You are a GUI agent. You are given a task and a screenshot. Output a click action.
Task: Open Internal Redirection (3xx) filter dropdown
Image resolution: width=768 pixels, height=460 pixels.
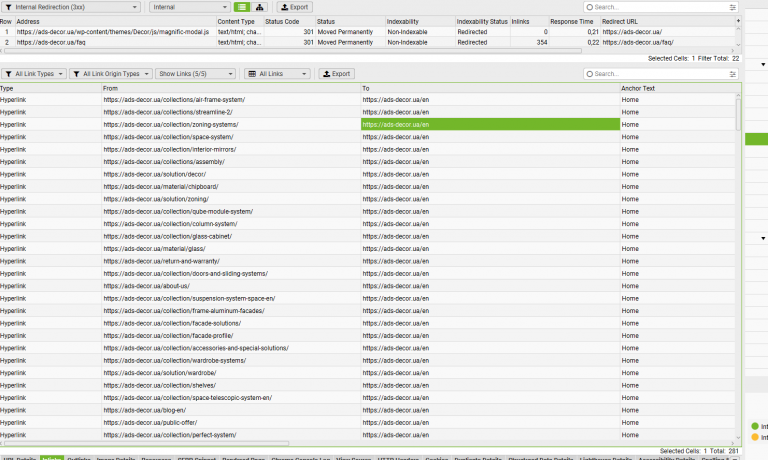[x=71, y=7]
